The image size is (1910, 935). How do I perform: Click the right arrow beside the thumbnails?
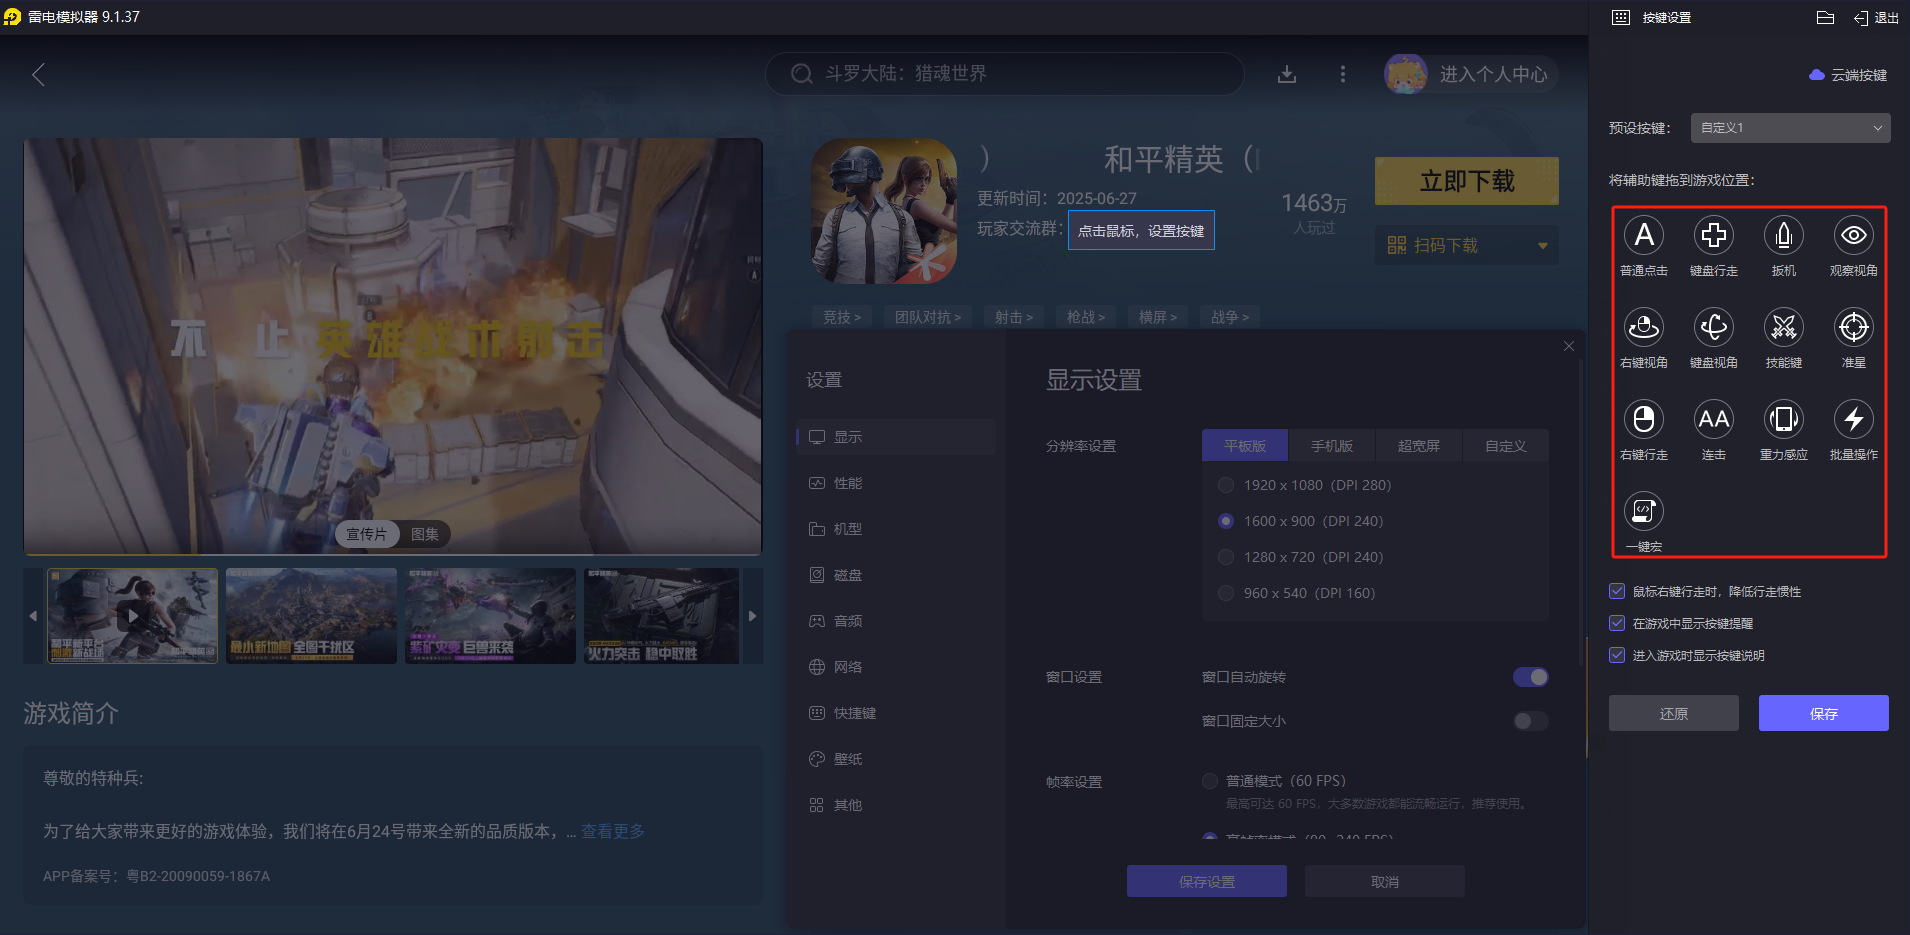(x=753, y=616)
